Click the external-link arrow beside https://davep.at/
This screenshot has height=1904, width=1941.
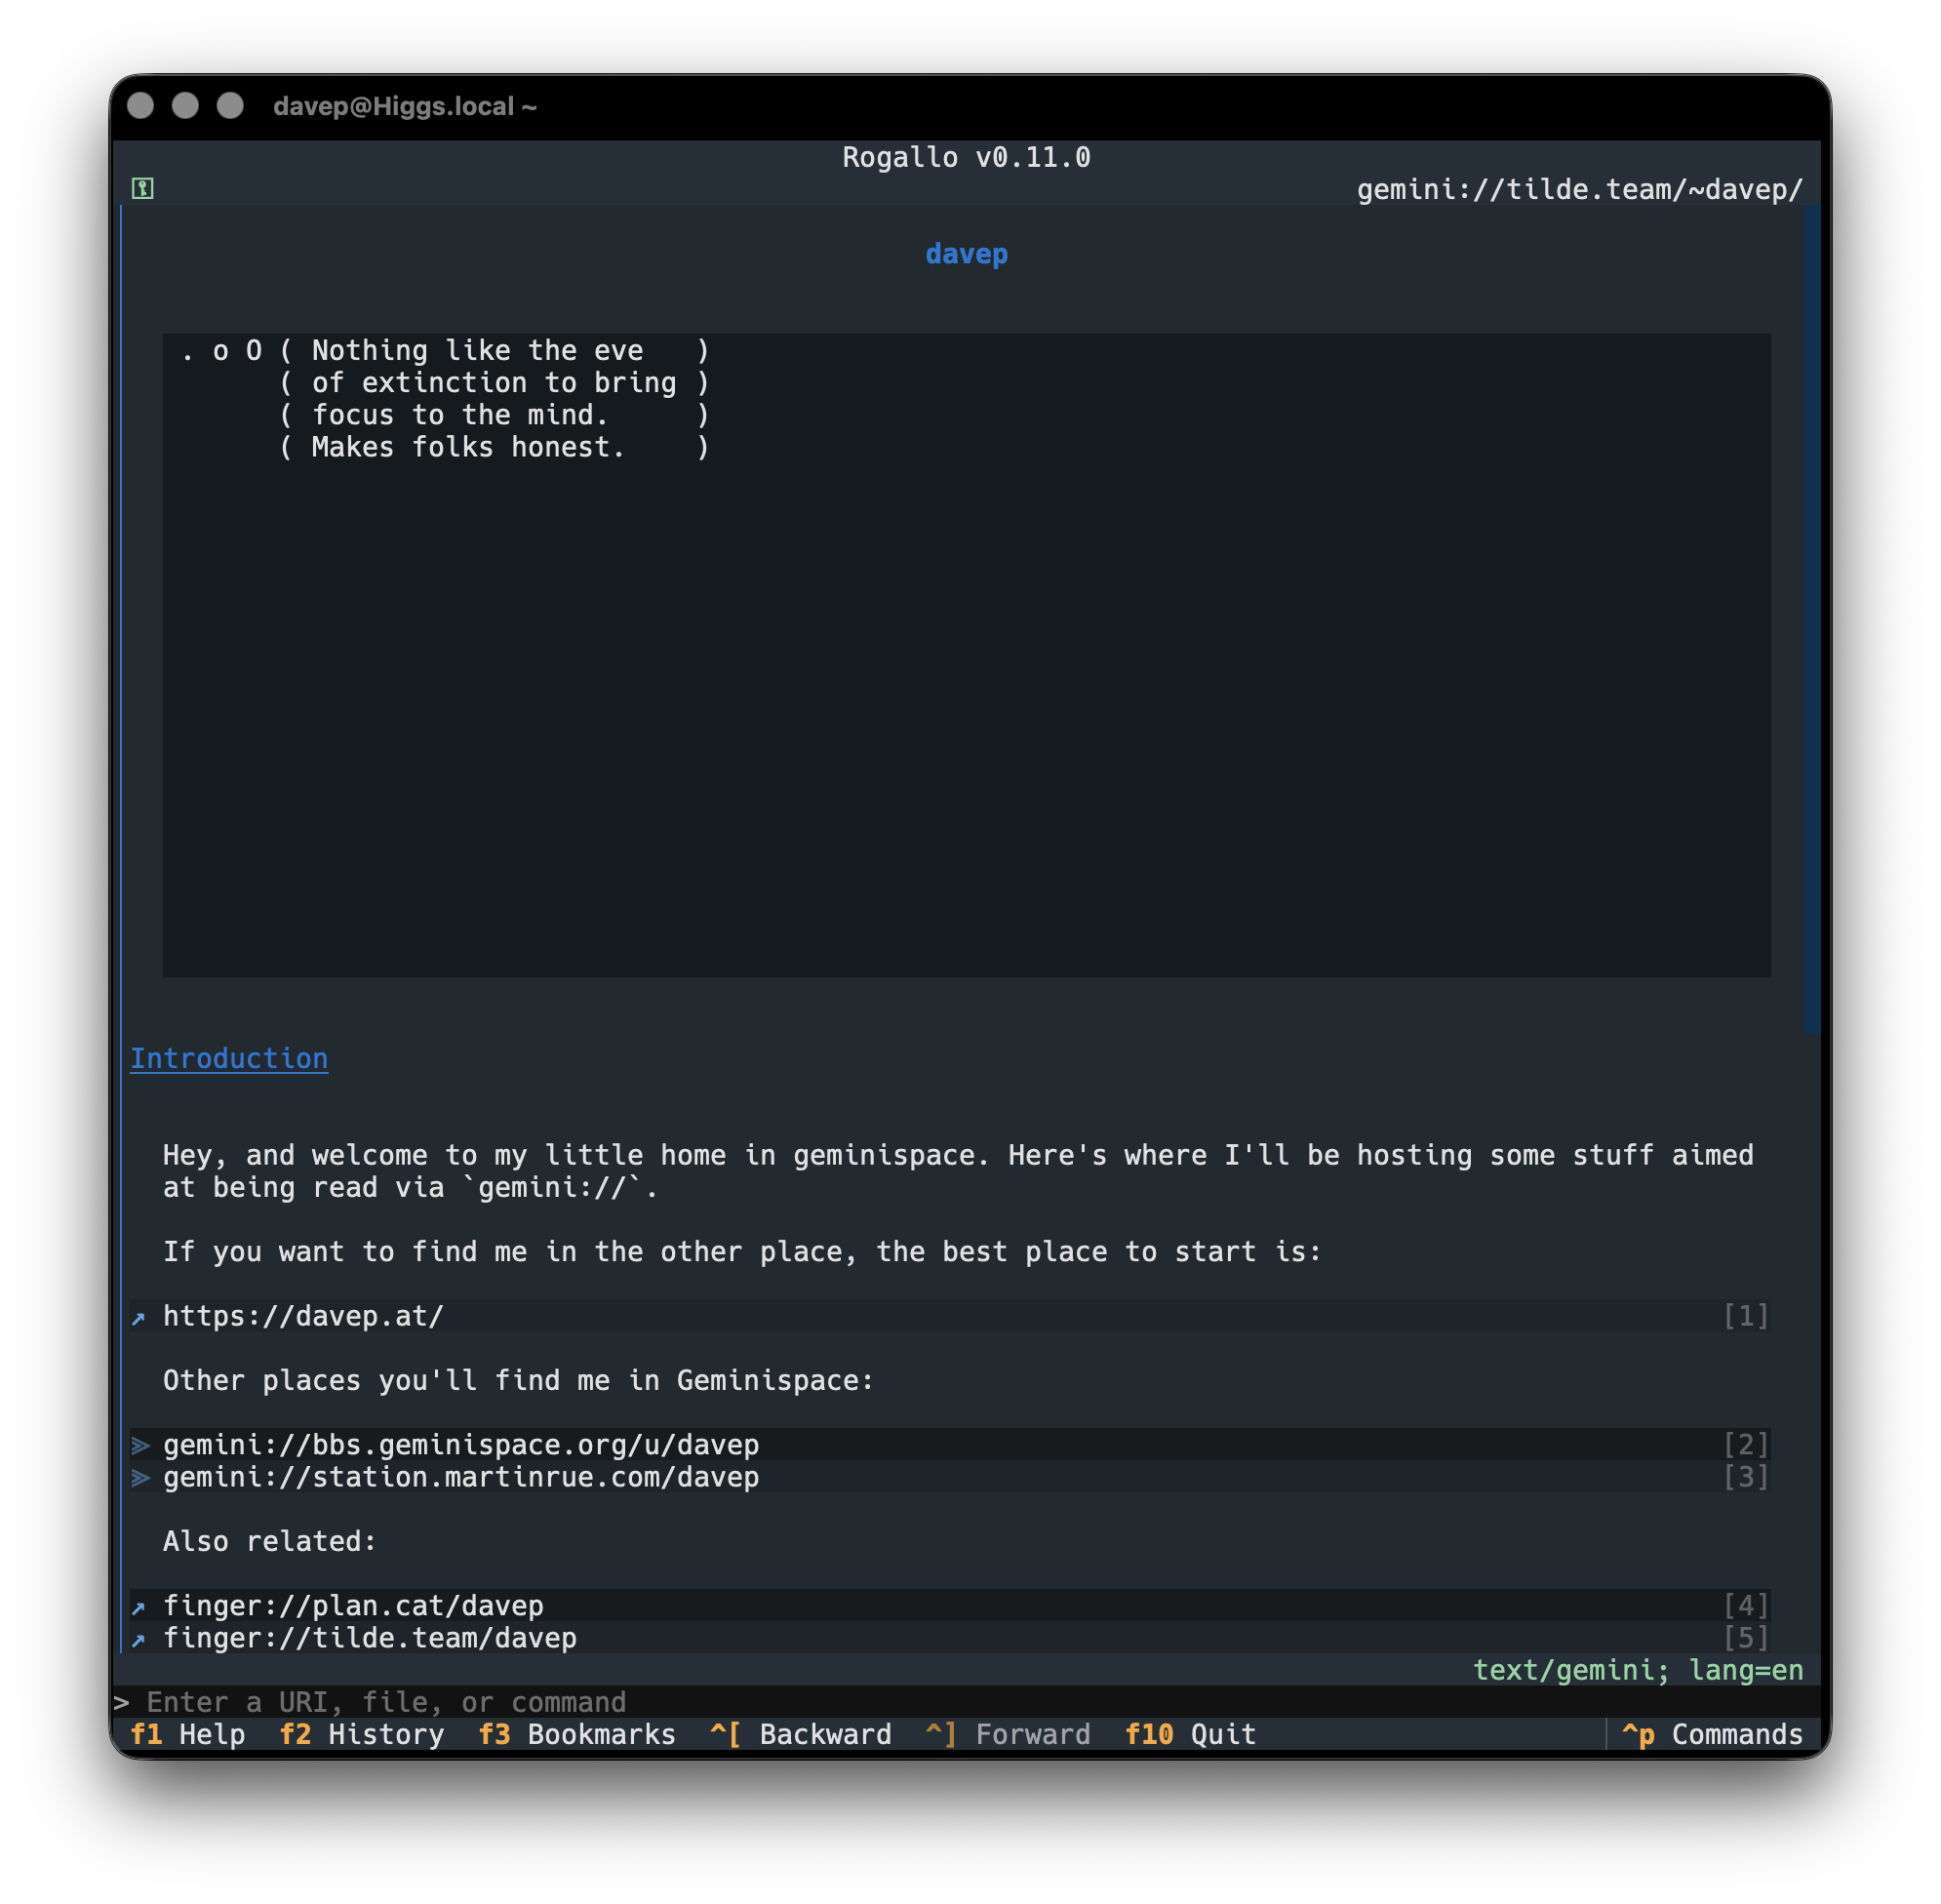(139, 1318)
